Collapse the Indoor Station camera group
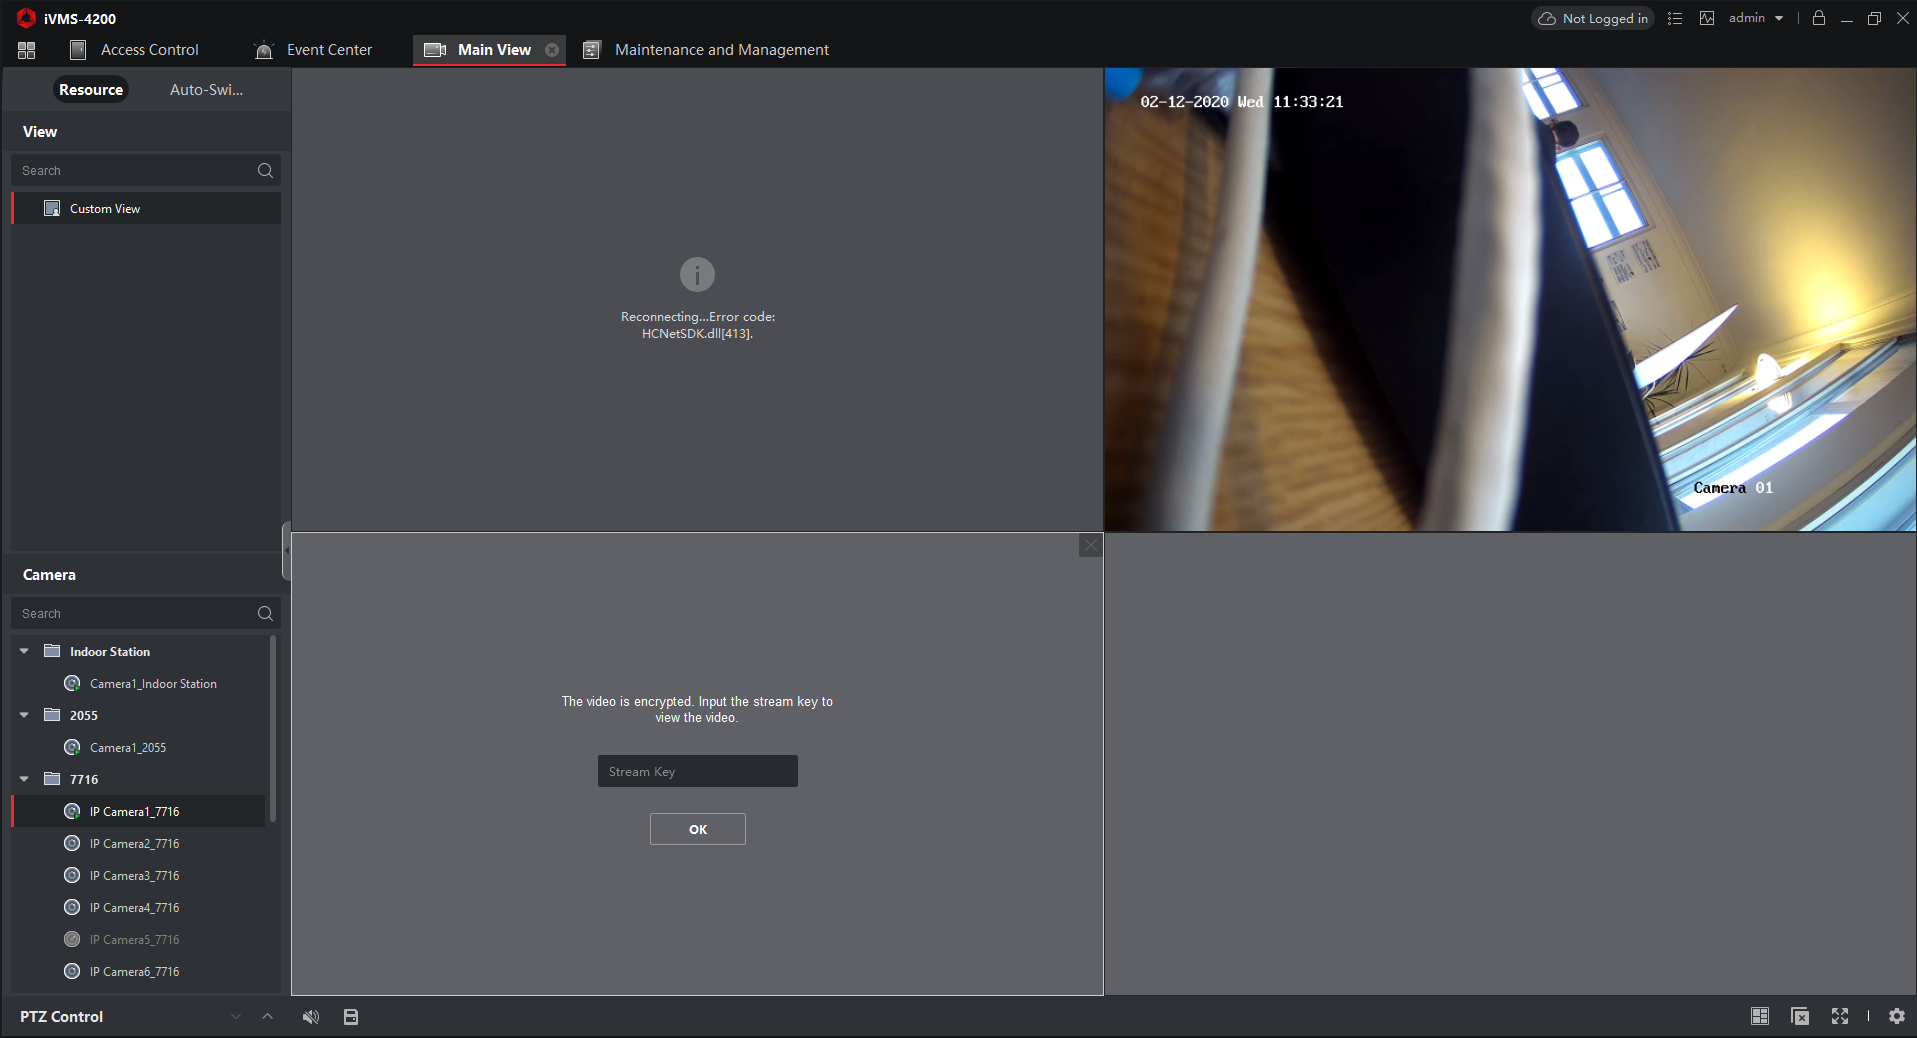 coord(24,651)
